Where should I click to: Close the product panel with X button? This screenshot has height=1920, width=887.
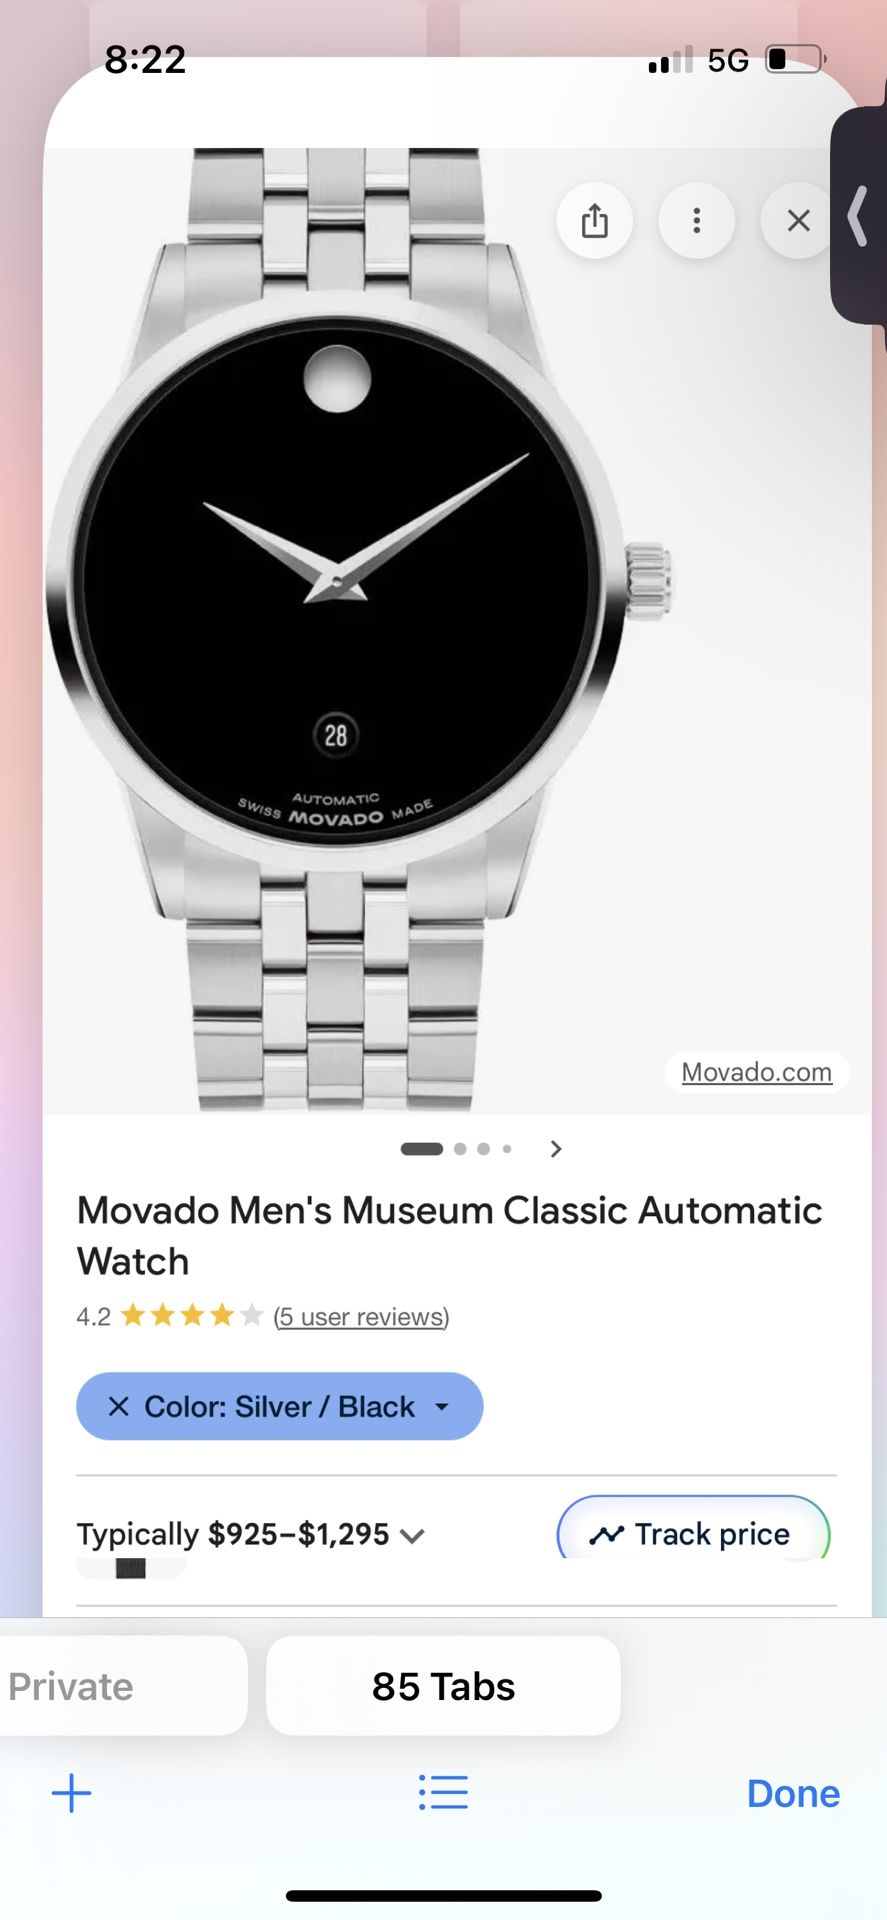pyautogui.click(x=798, y=220)
